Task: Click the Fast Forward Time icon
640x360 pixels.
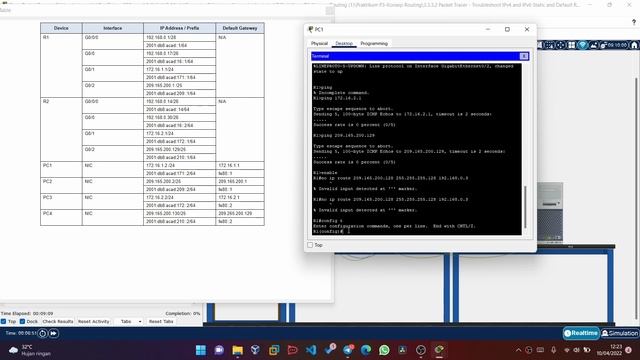Action: pyautogui.click(x=53, y=333)
